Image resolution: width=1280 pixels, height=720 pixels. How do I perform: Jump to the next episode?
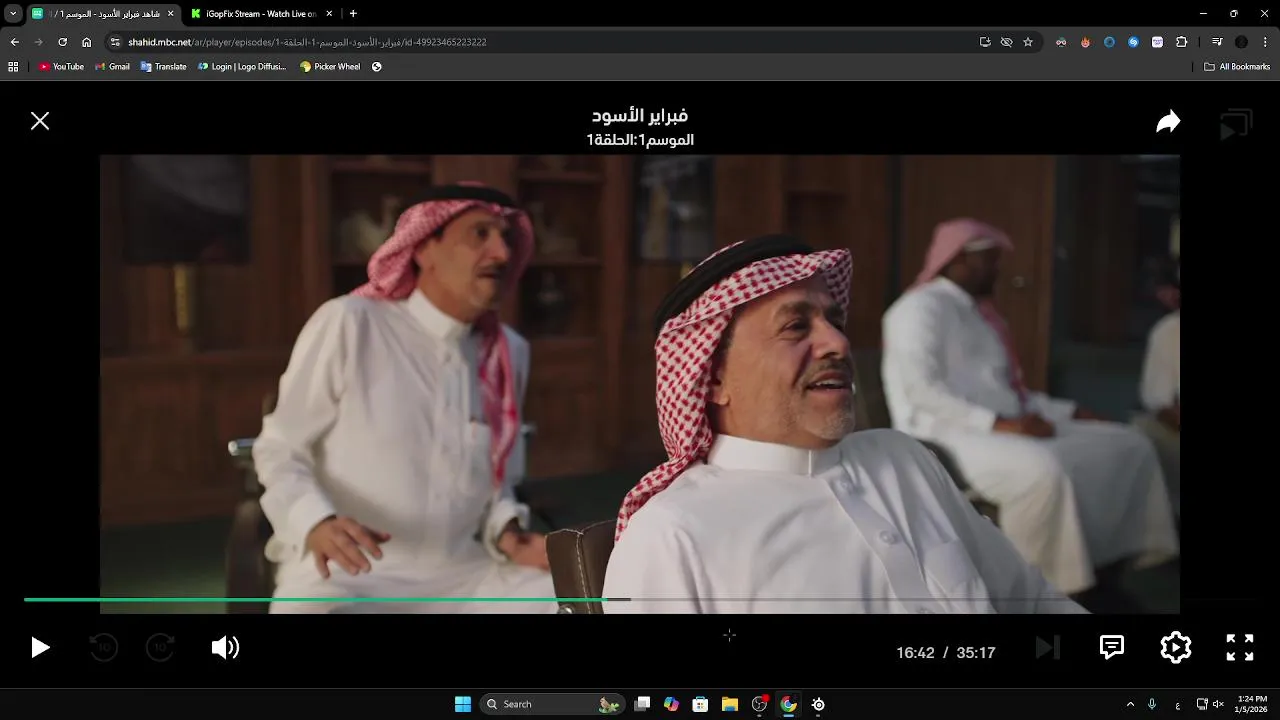[x=1047, y=648]
